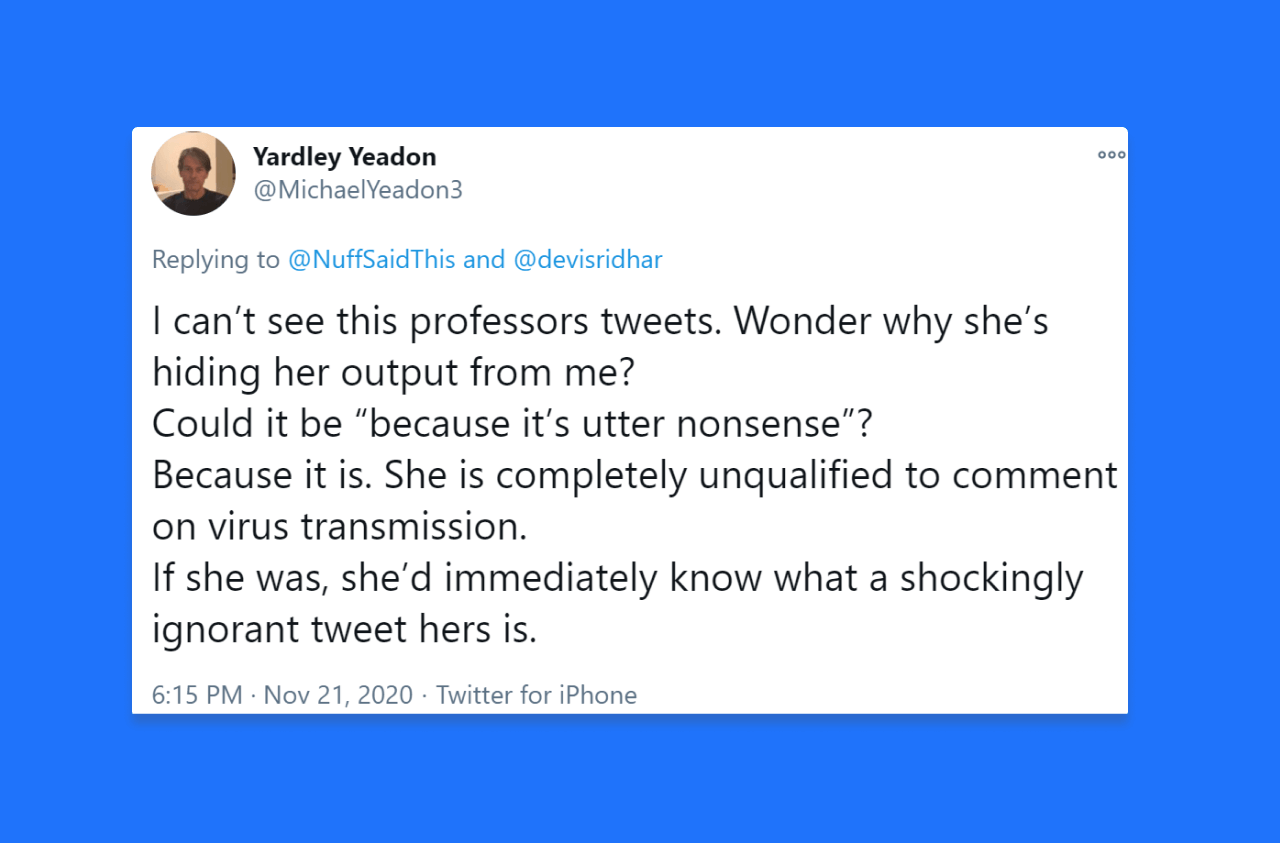Click the 'If she was, she'd immediately know' line

[x=617, y=579]
